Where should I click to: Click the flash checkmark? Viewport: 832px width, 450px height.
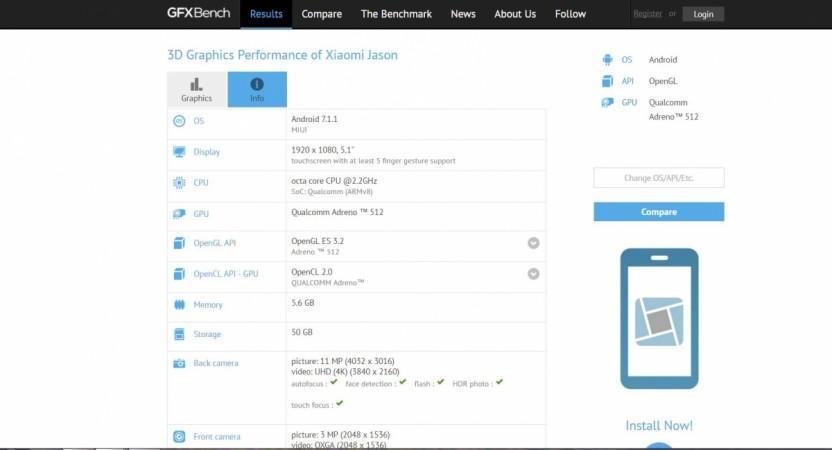pyautogui.click(x=440, y=382)
